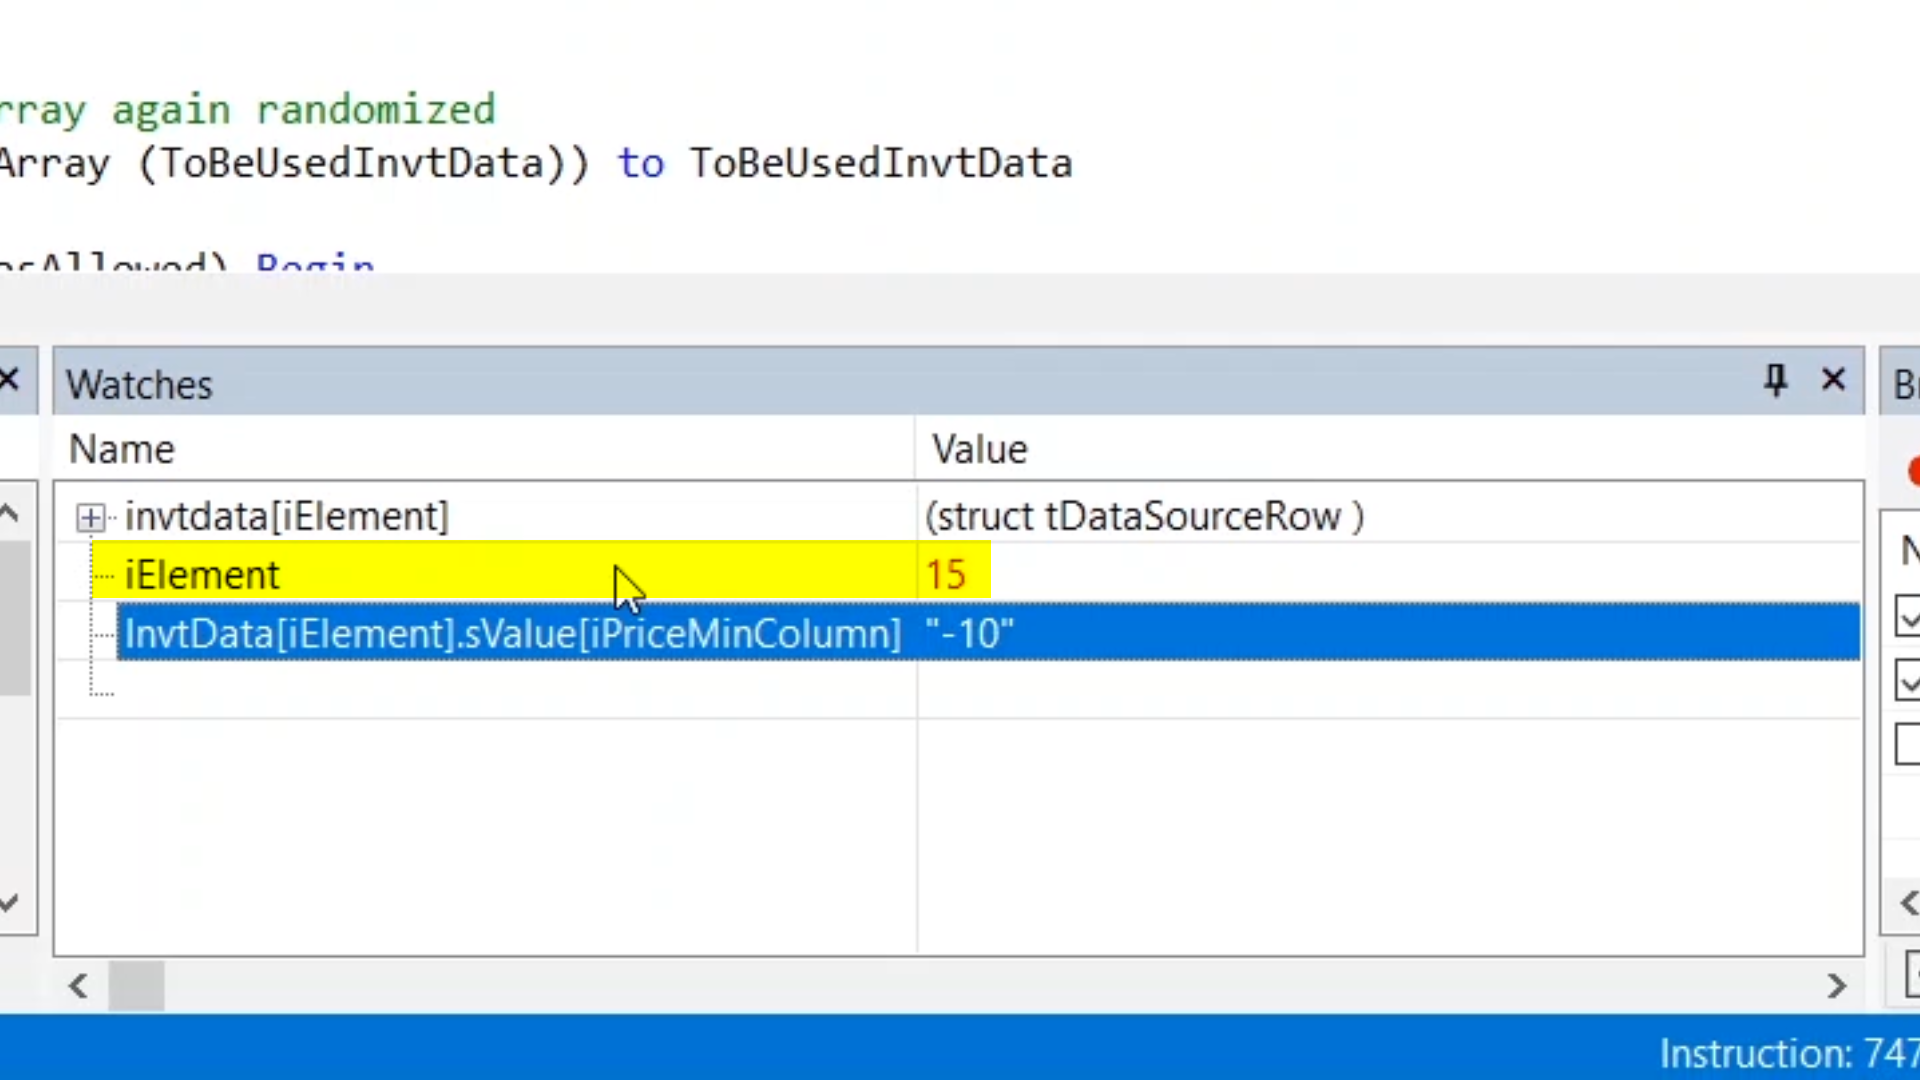Select the InvtData sValue iPriceMinColumn watch
The height and width of the screenshot is (1080, 1920).
[x=512, y=634]
